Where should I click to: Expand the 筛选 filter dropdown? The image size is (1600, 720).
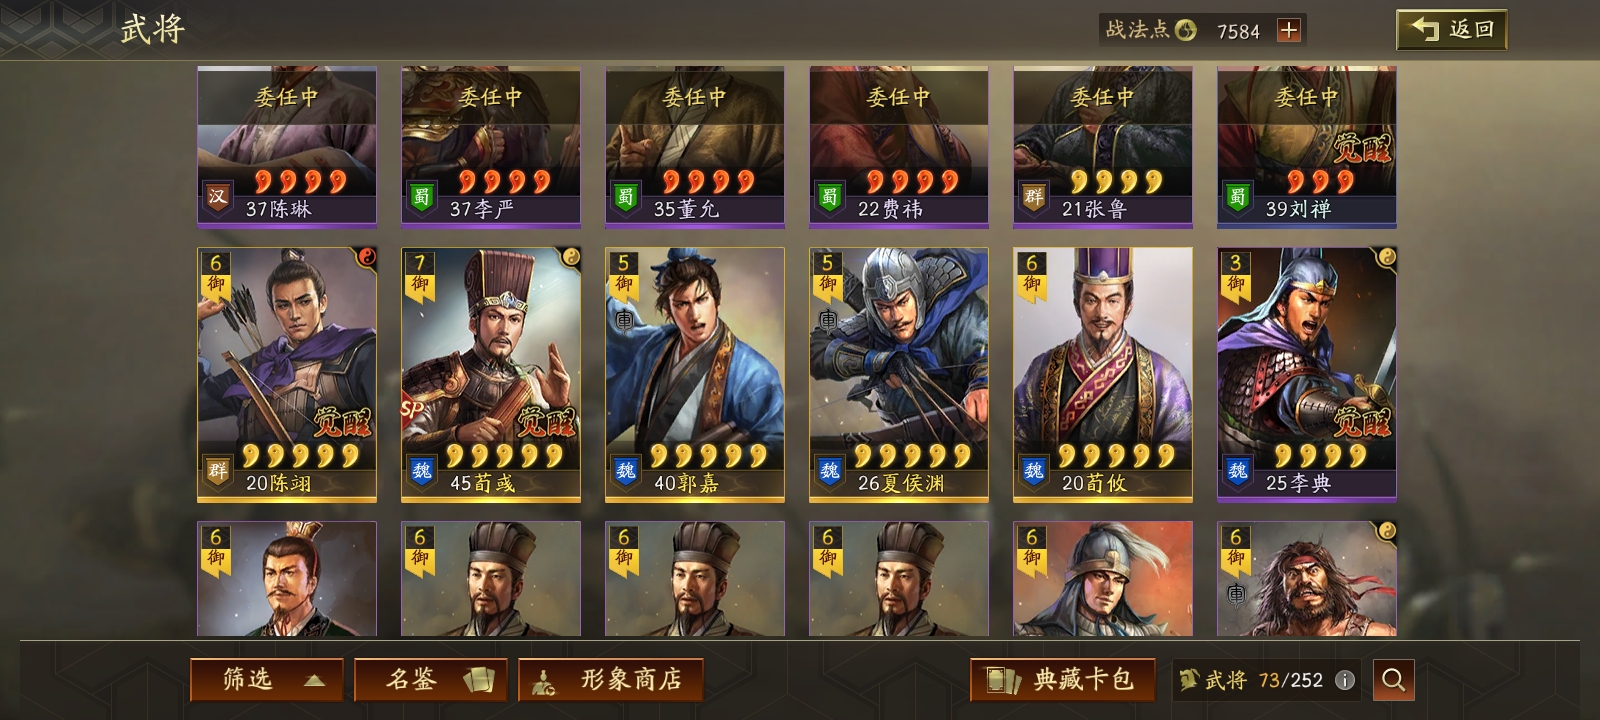[x=267, y=680]
